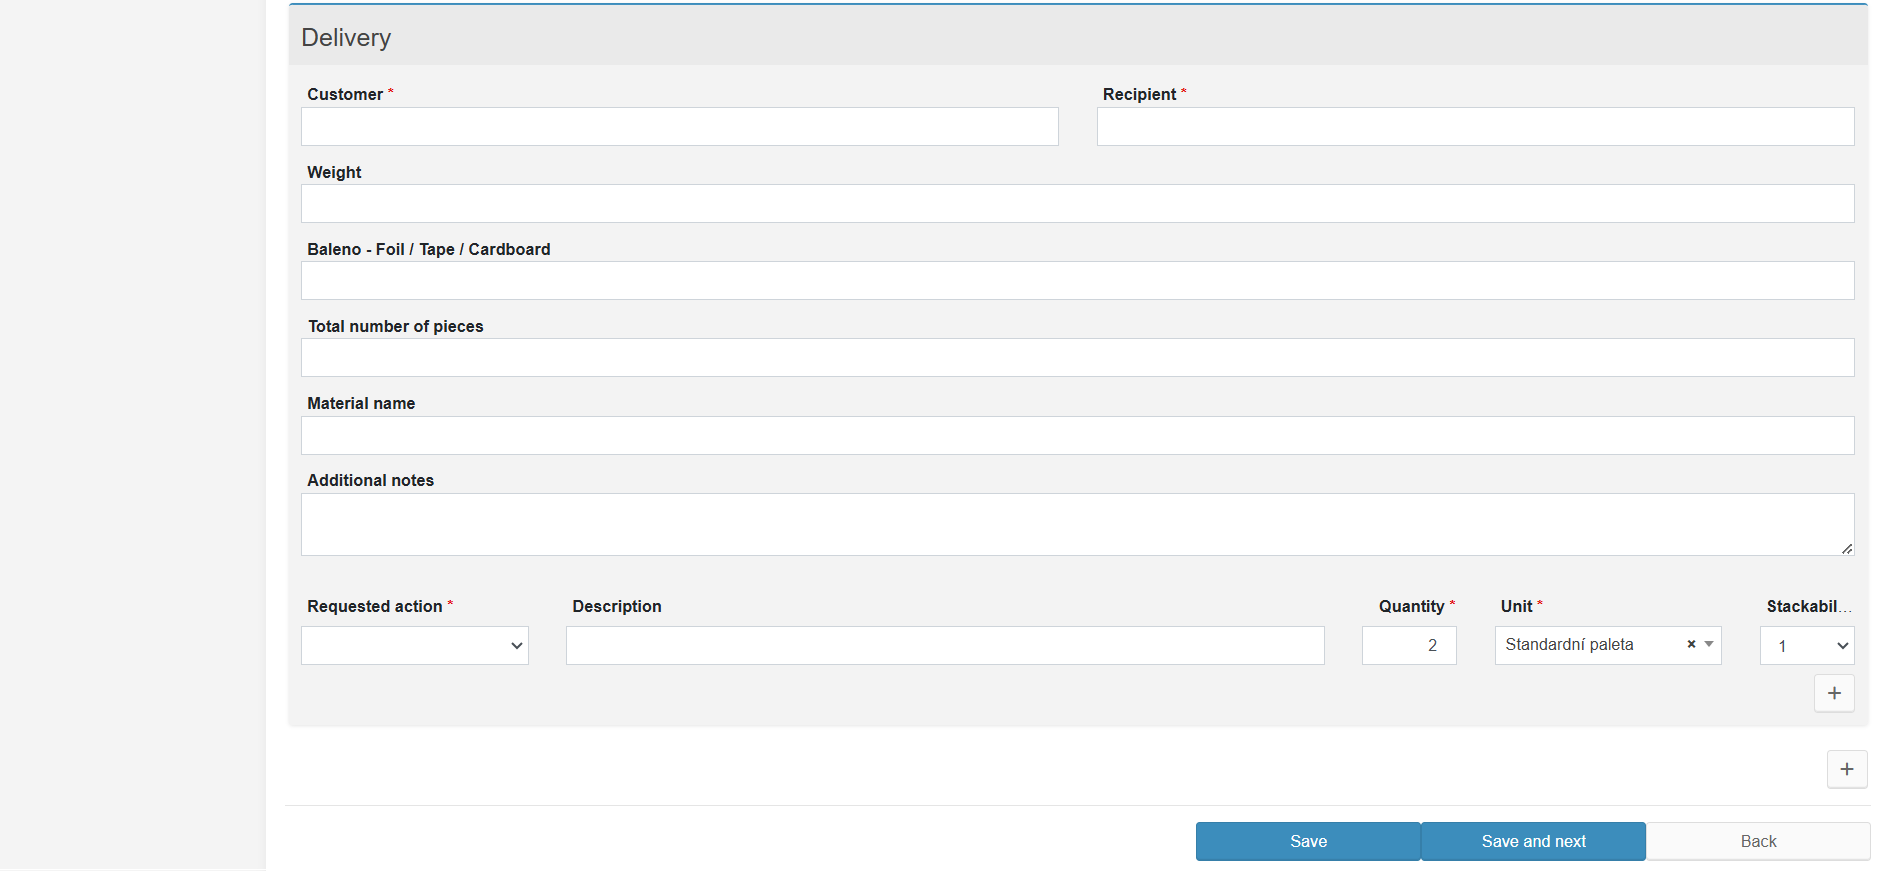Click the plus icon above the Back button
Image resolution: width=1886 pixels, height=871 pixels.
click(1846, 769)
